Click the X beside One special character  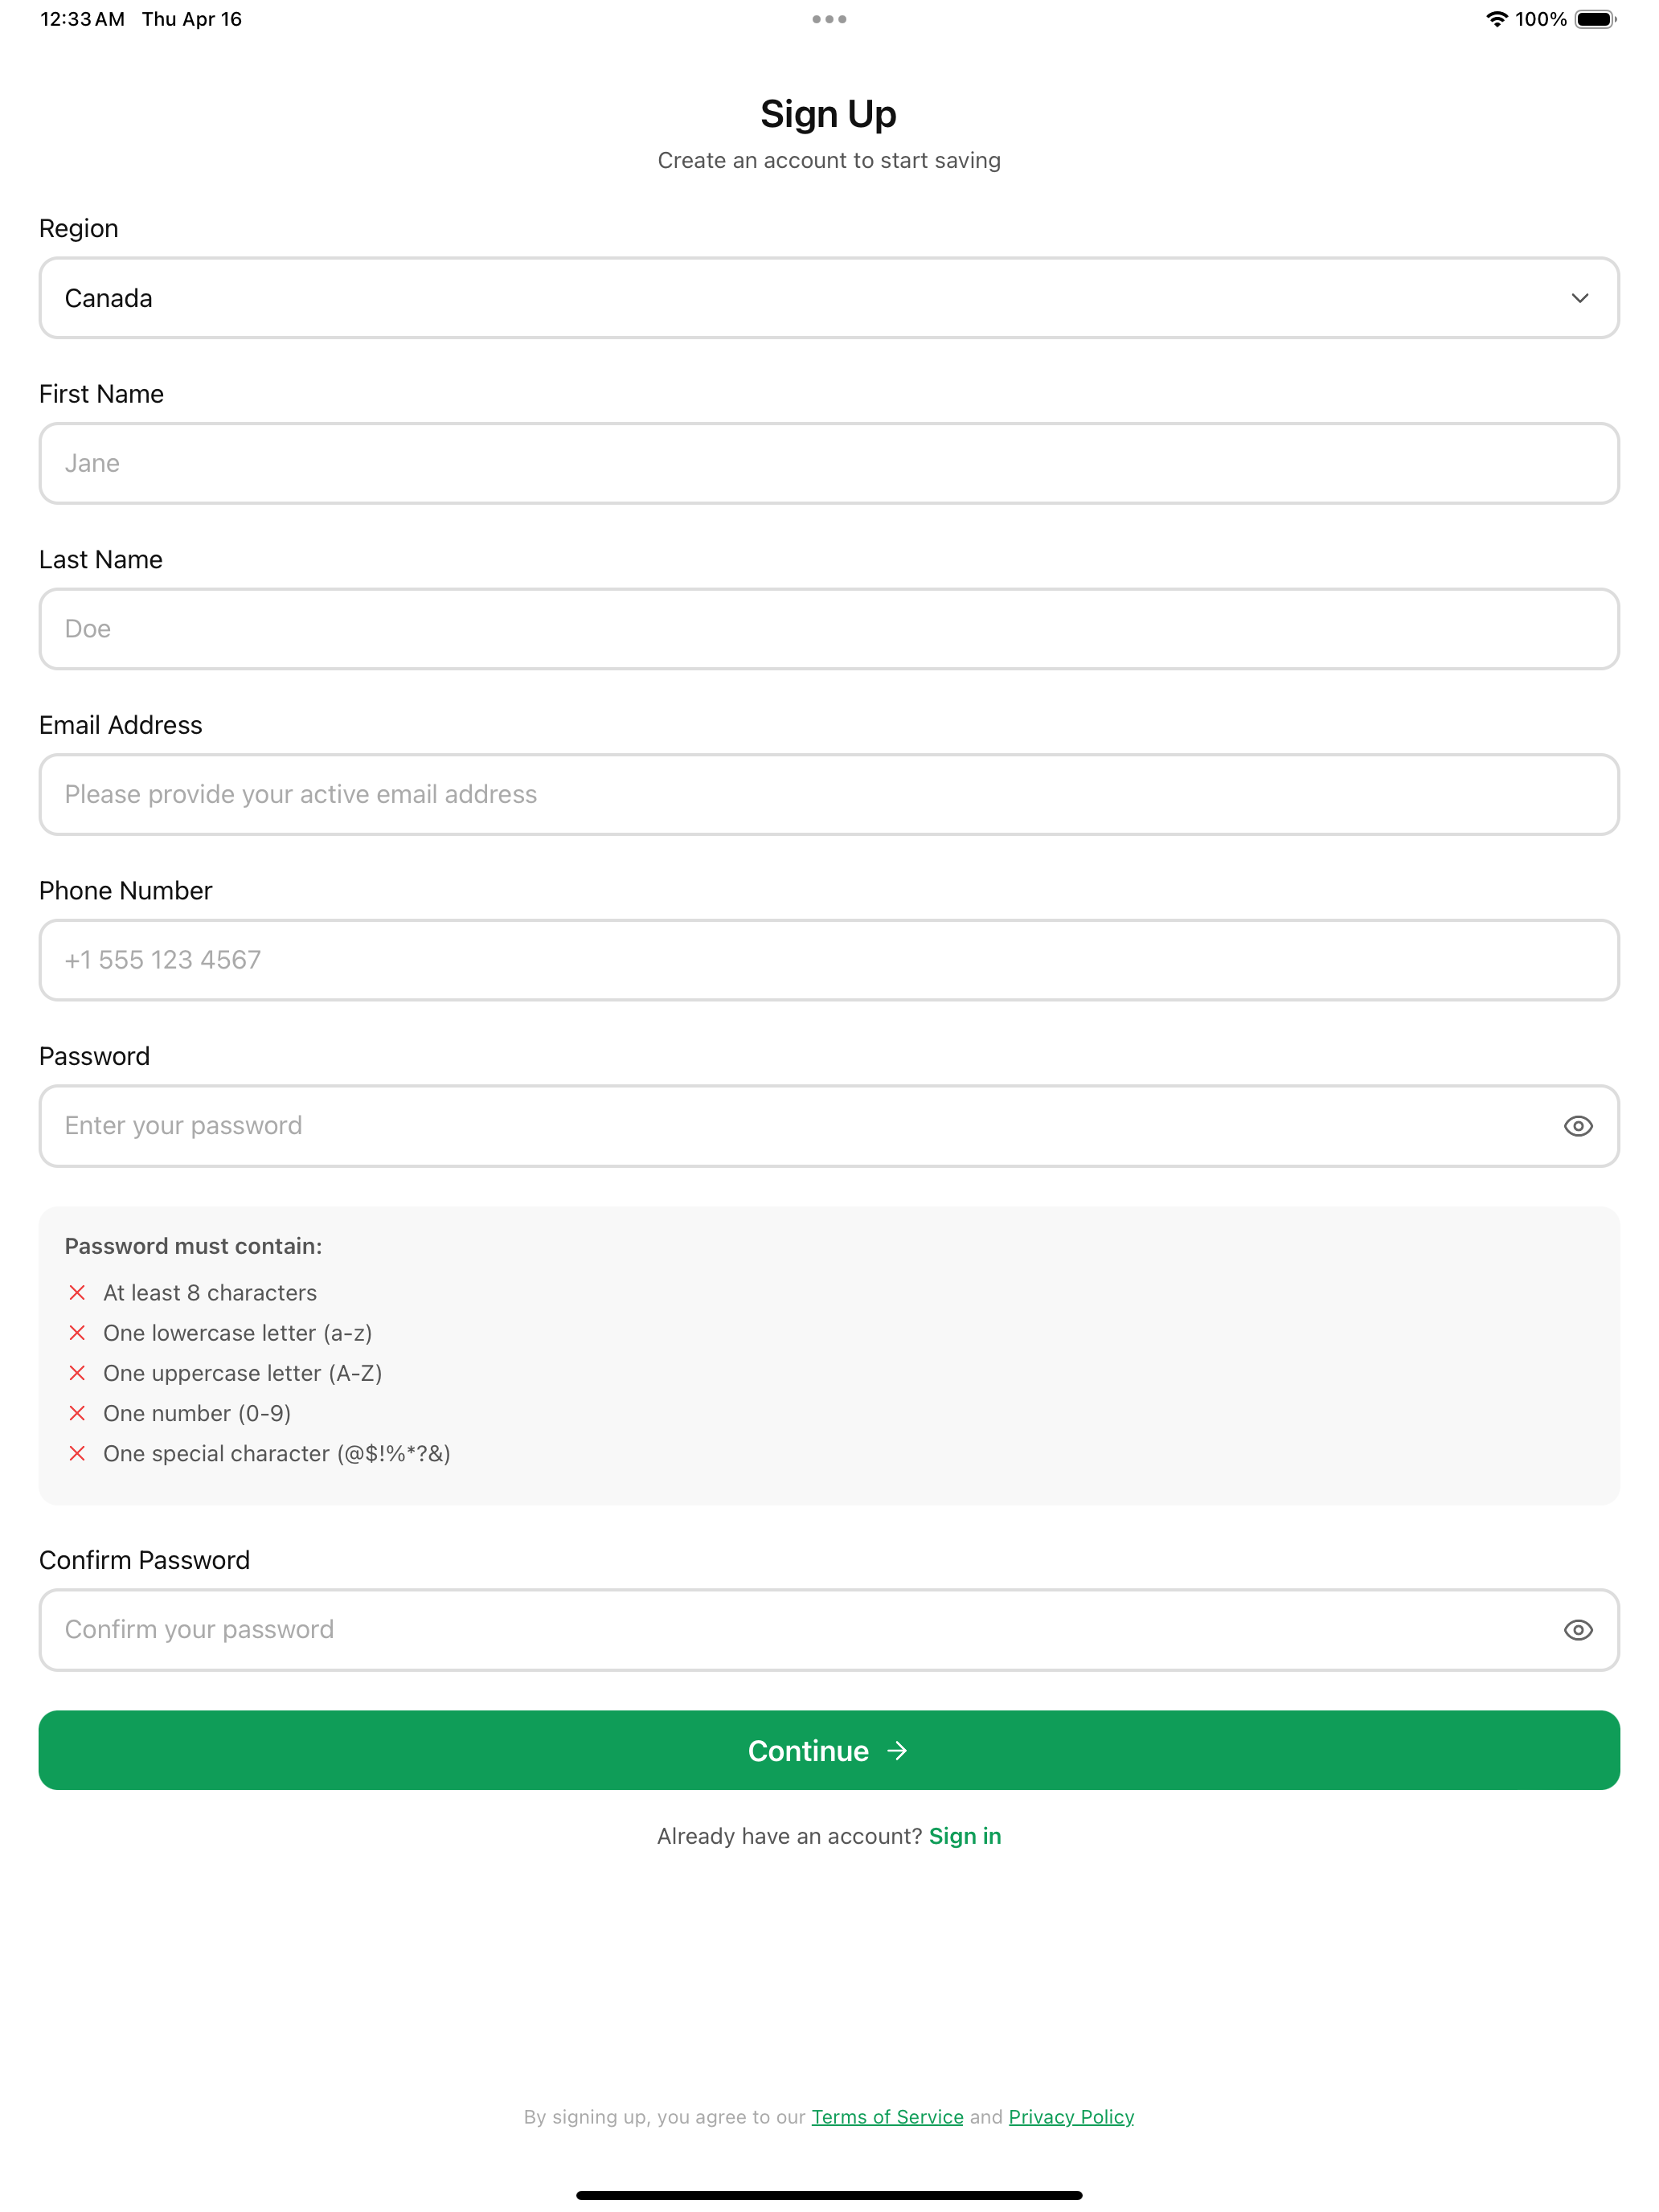[77, 1453]
